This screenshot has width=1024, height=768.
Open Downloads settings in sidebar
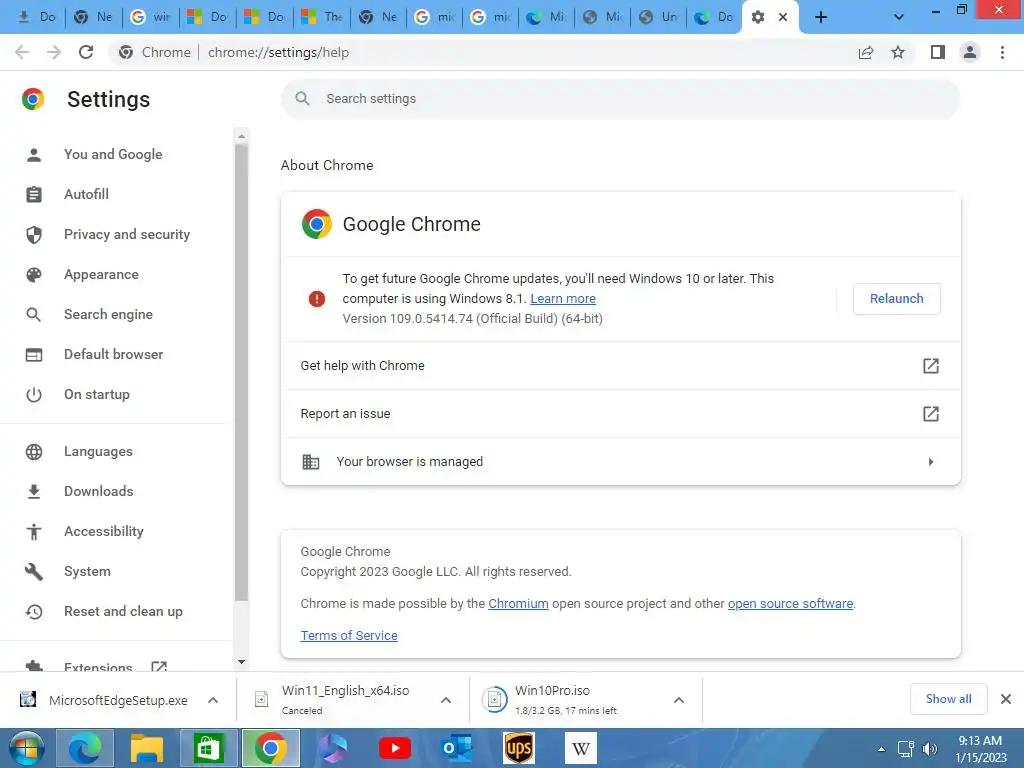click(x=99, y=491)
